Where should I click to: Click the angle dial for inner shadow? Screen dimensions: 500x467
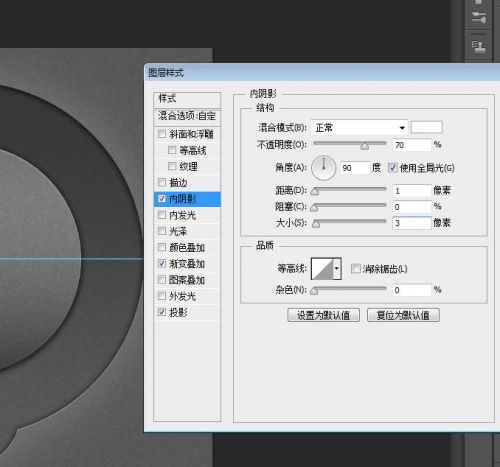tap(323, 168)
